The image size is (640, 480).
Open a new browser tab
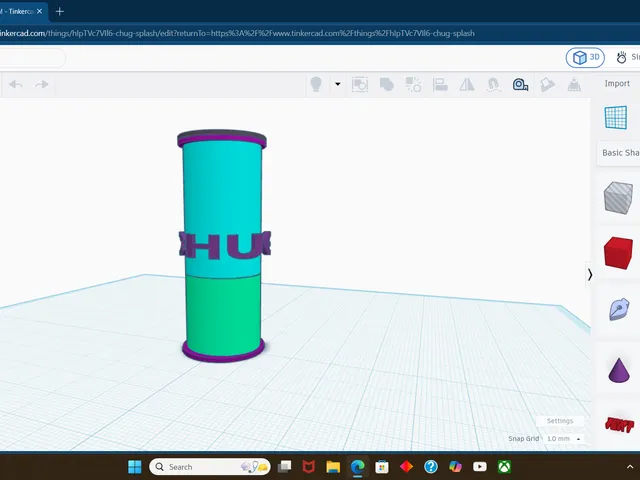tap(60, 11)
